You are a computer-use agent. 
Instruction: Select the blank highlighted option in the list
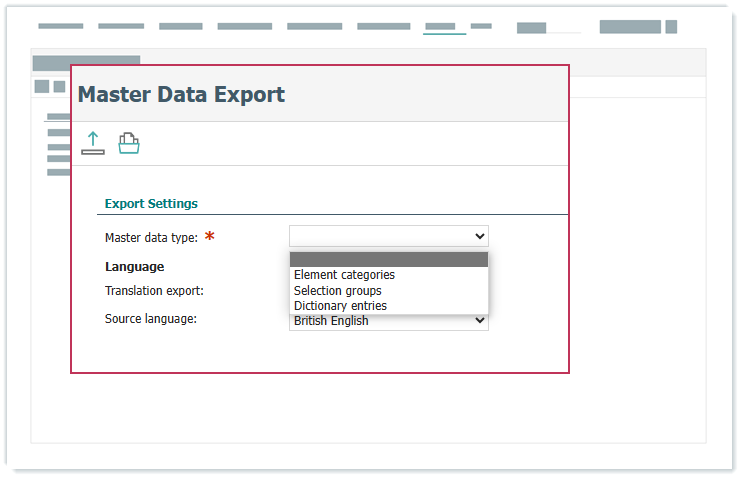pyautogui.click(x=388, y=259)
